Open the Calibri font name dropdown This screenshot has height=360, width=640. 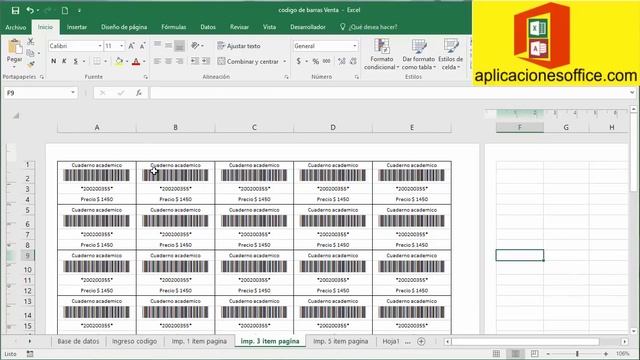click(x=100, y=46)
